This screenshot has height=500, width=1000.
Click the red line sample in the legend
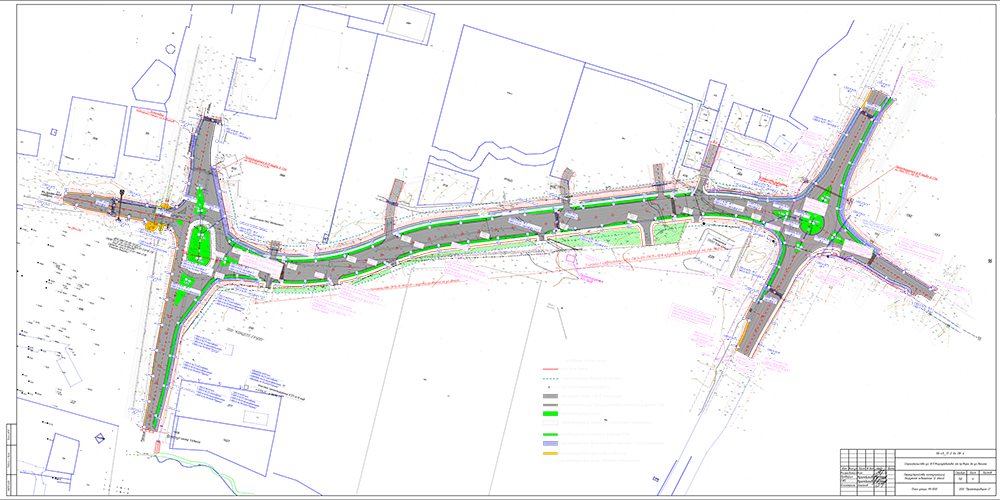[x=550, y=370]
